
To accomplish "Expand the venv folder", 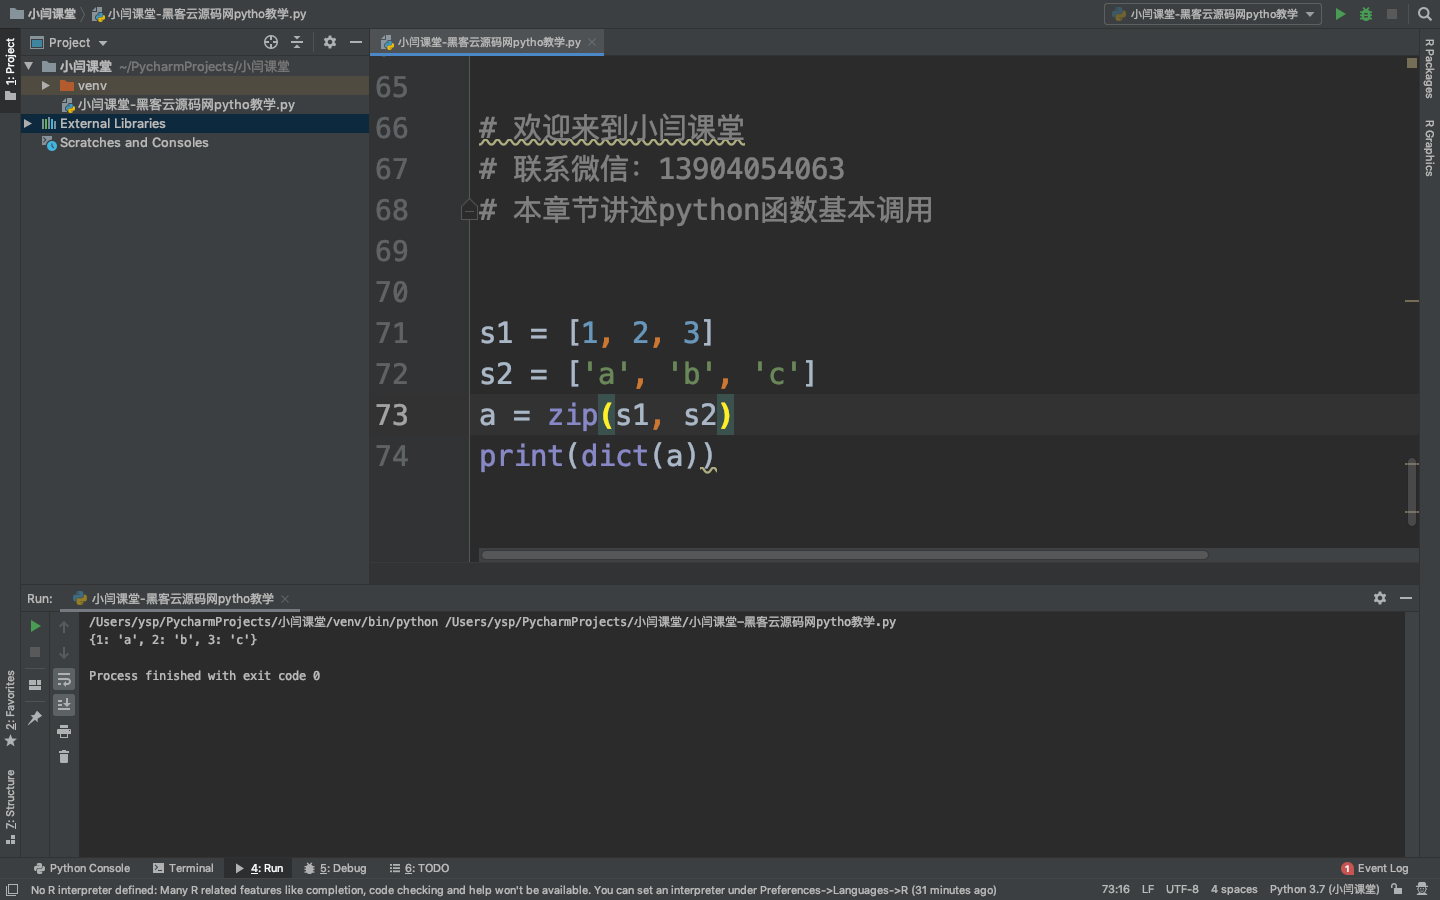I will [x=46, y=86].
